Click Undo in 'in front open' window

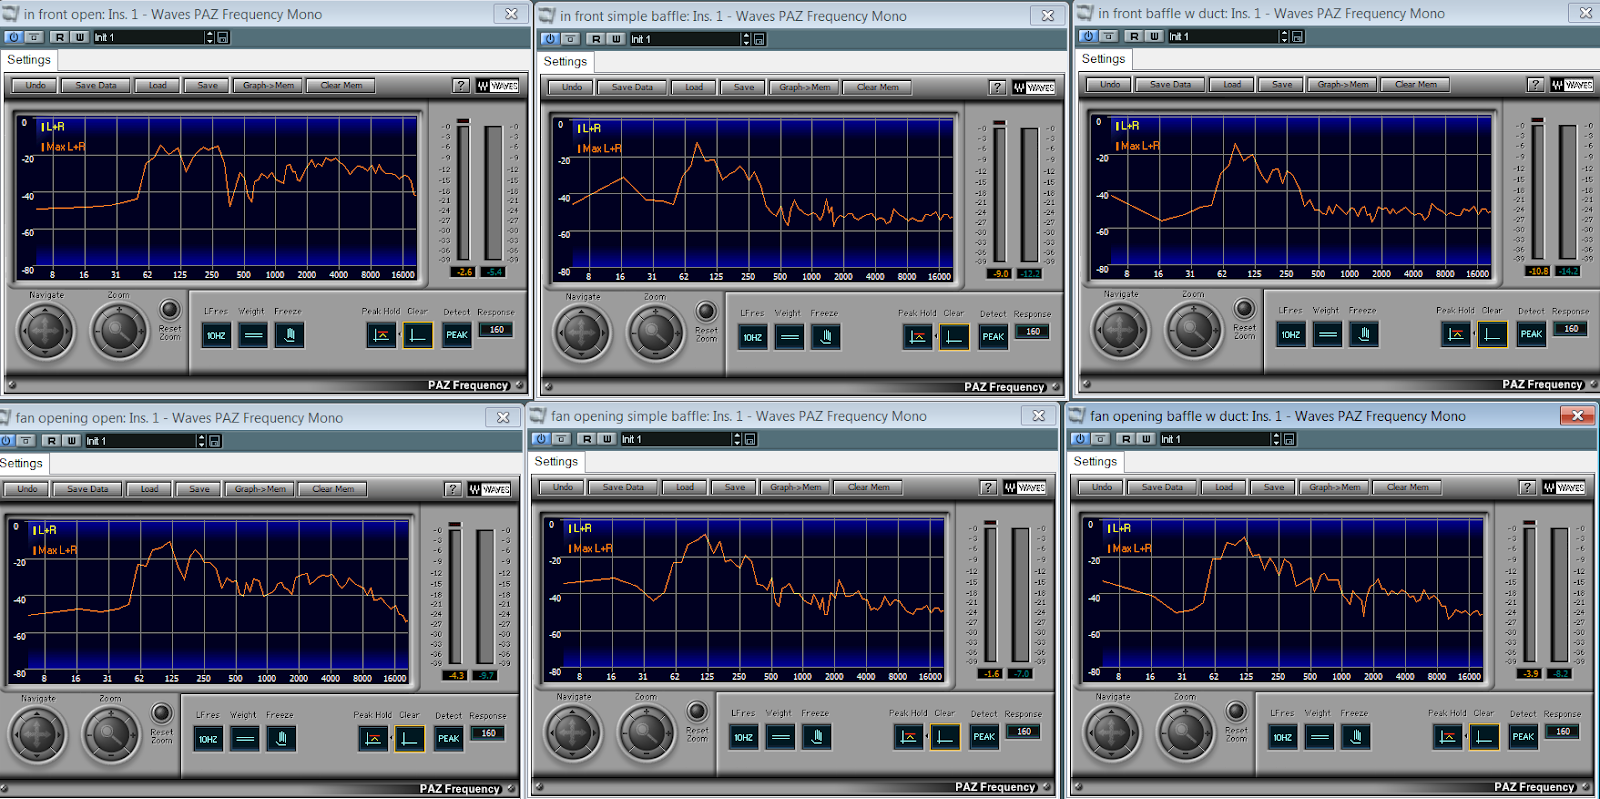35,86
